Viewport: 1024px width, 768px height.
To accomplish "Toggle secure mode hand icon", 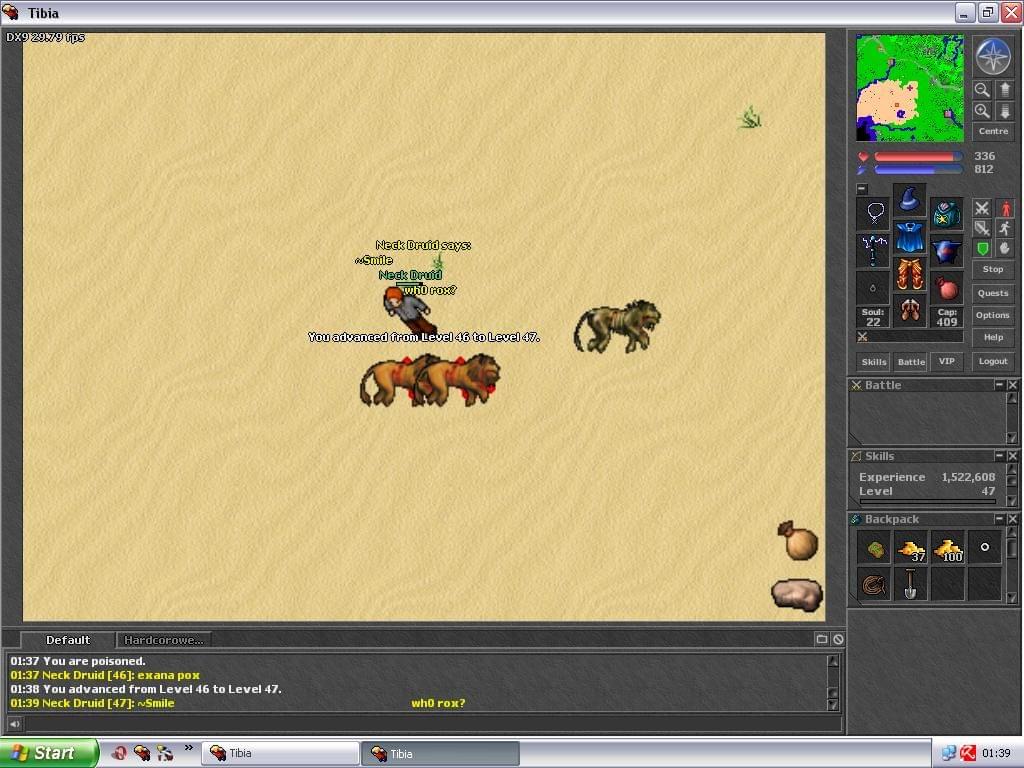I will 1005,248.
